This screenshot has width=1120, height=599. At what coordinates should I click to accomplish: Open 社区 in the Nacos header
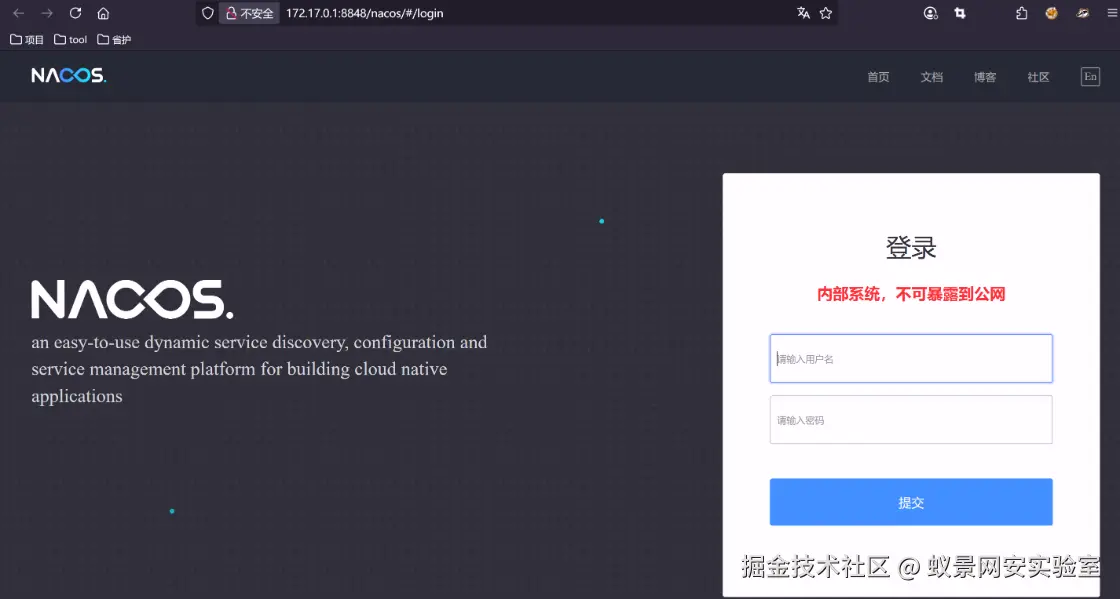pos(1038,77)
